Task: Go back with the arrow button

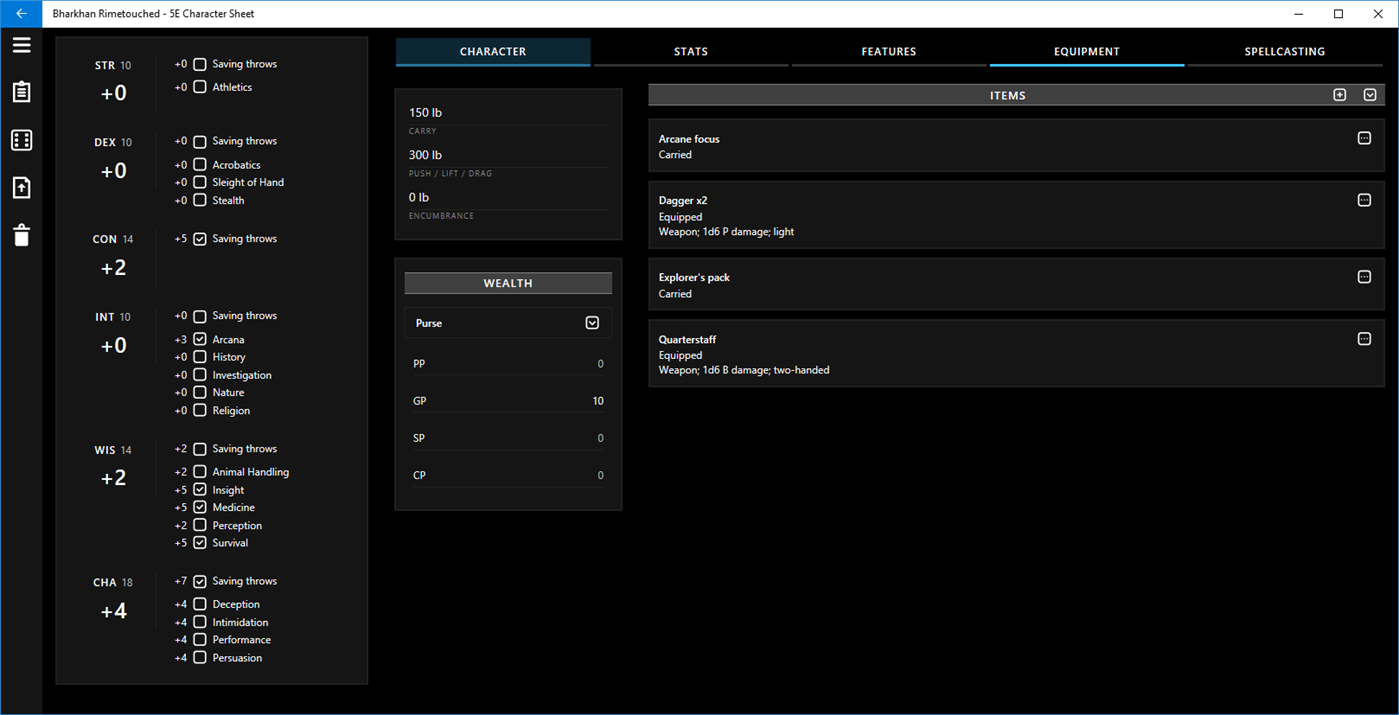Action: 21,14
